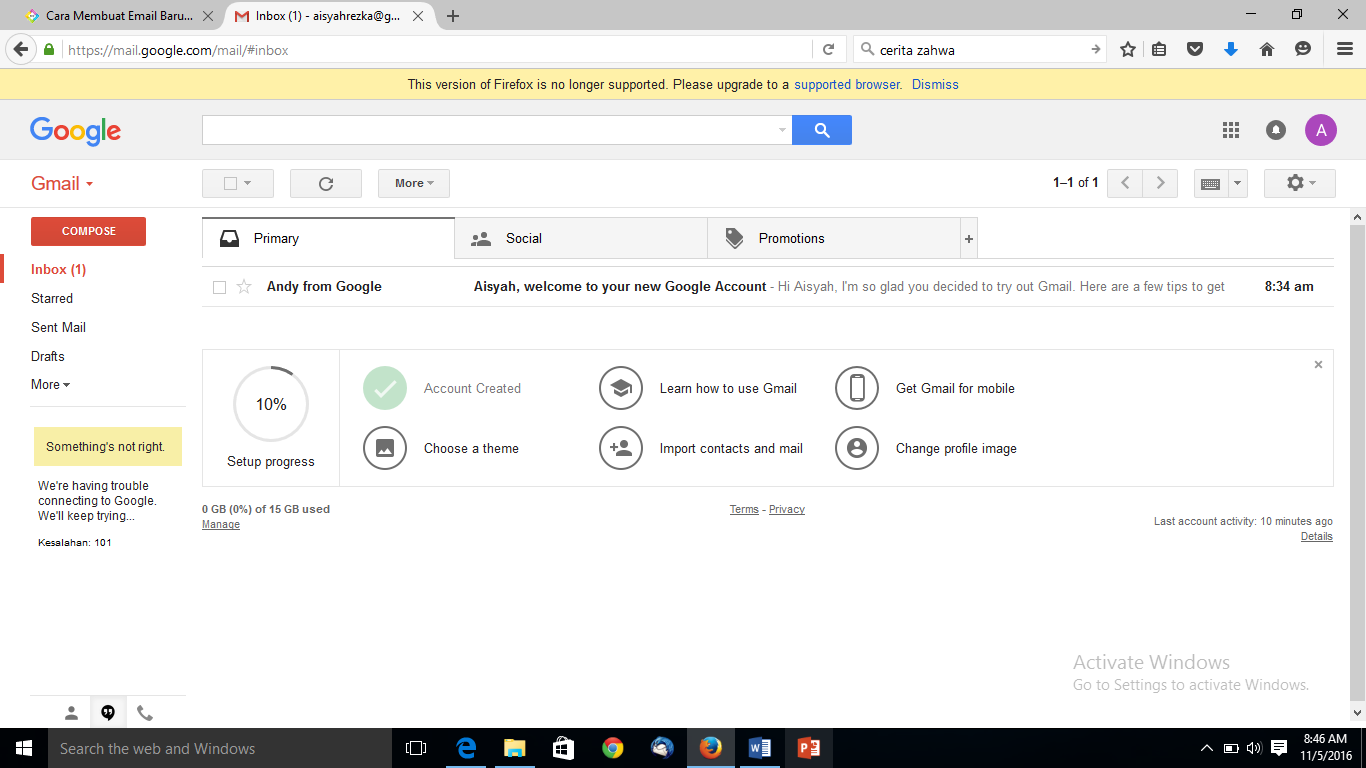Open Windows Start menu
Viewport: 1366px width, 768px height.
(x=24, y=748)
